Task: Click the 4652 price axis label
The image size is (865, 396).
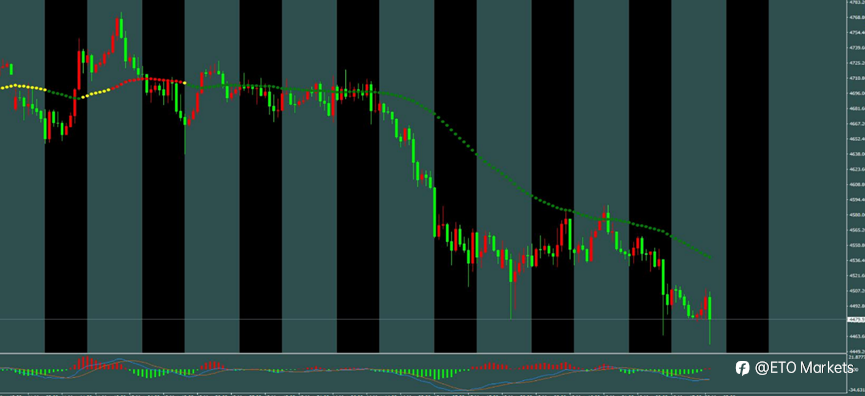Action: coord(857,139)
